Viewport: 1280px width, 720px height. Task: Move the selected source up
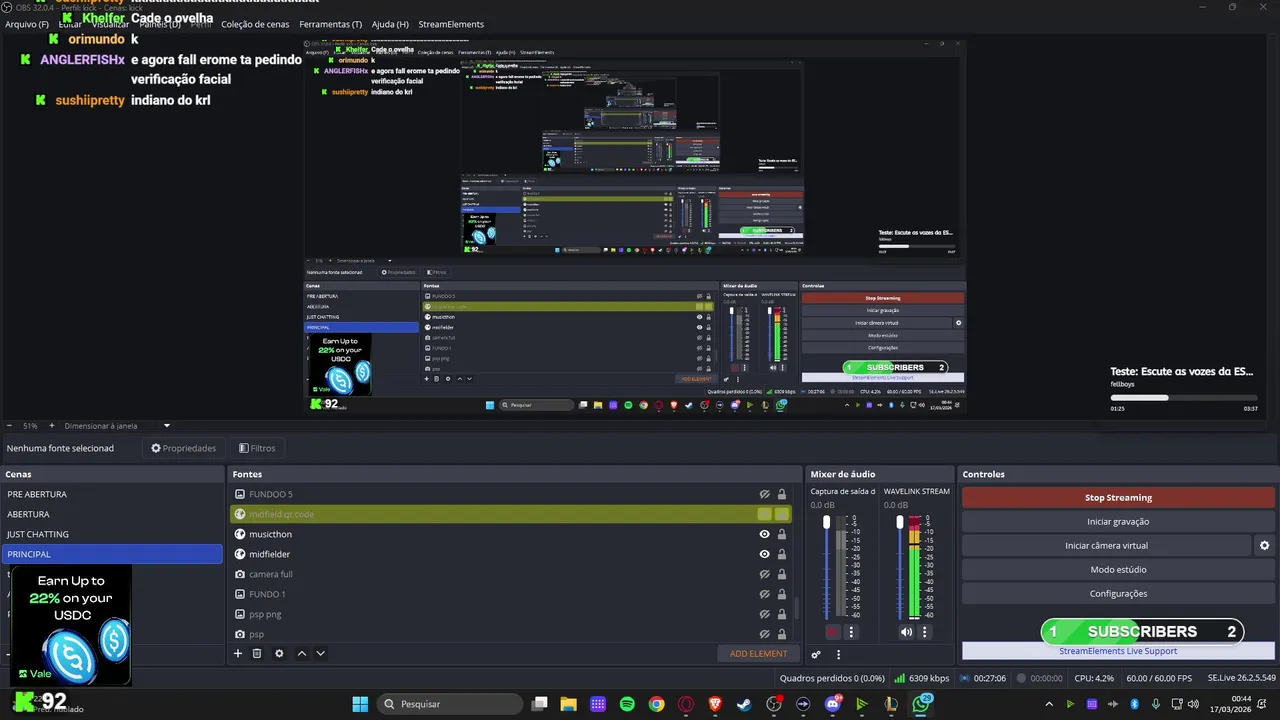click(x=303, y=654)
